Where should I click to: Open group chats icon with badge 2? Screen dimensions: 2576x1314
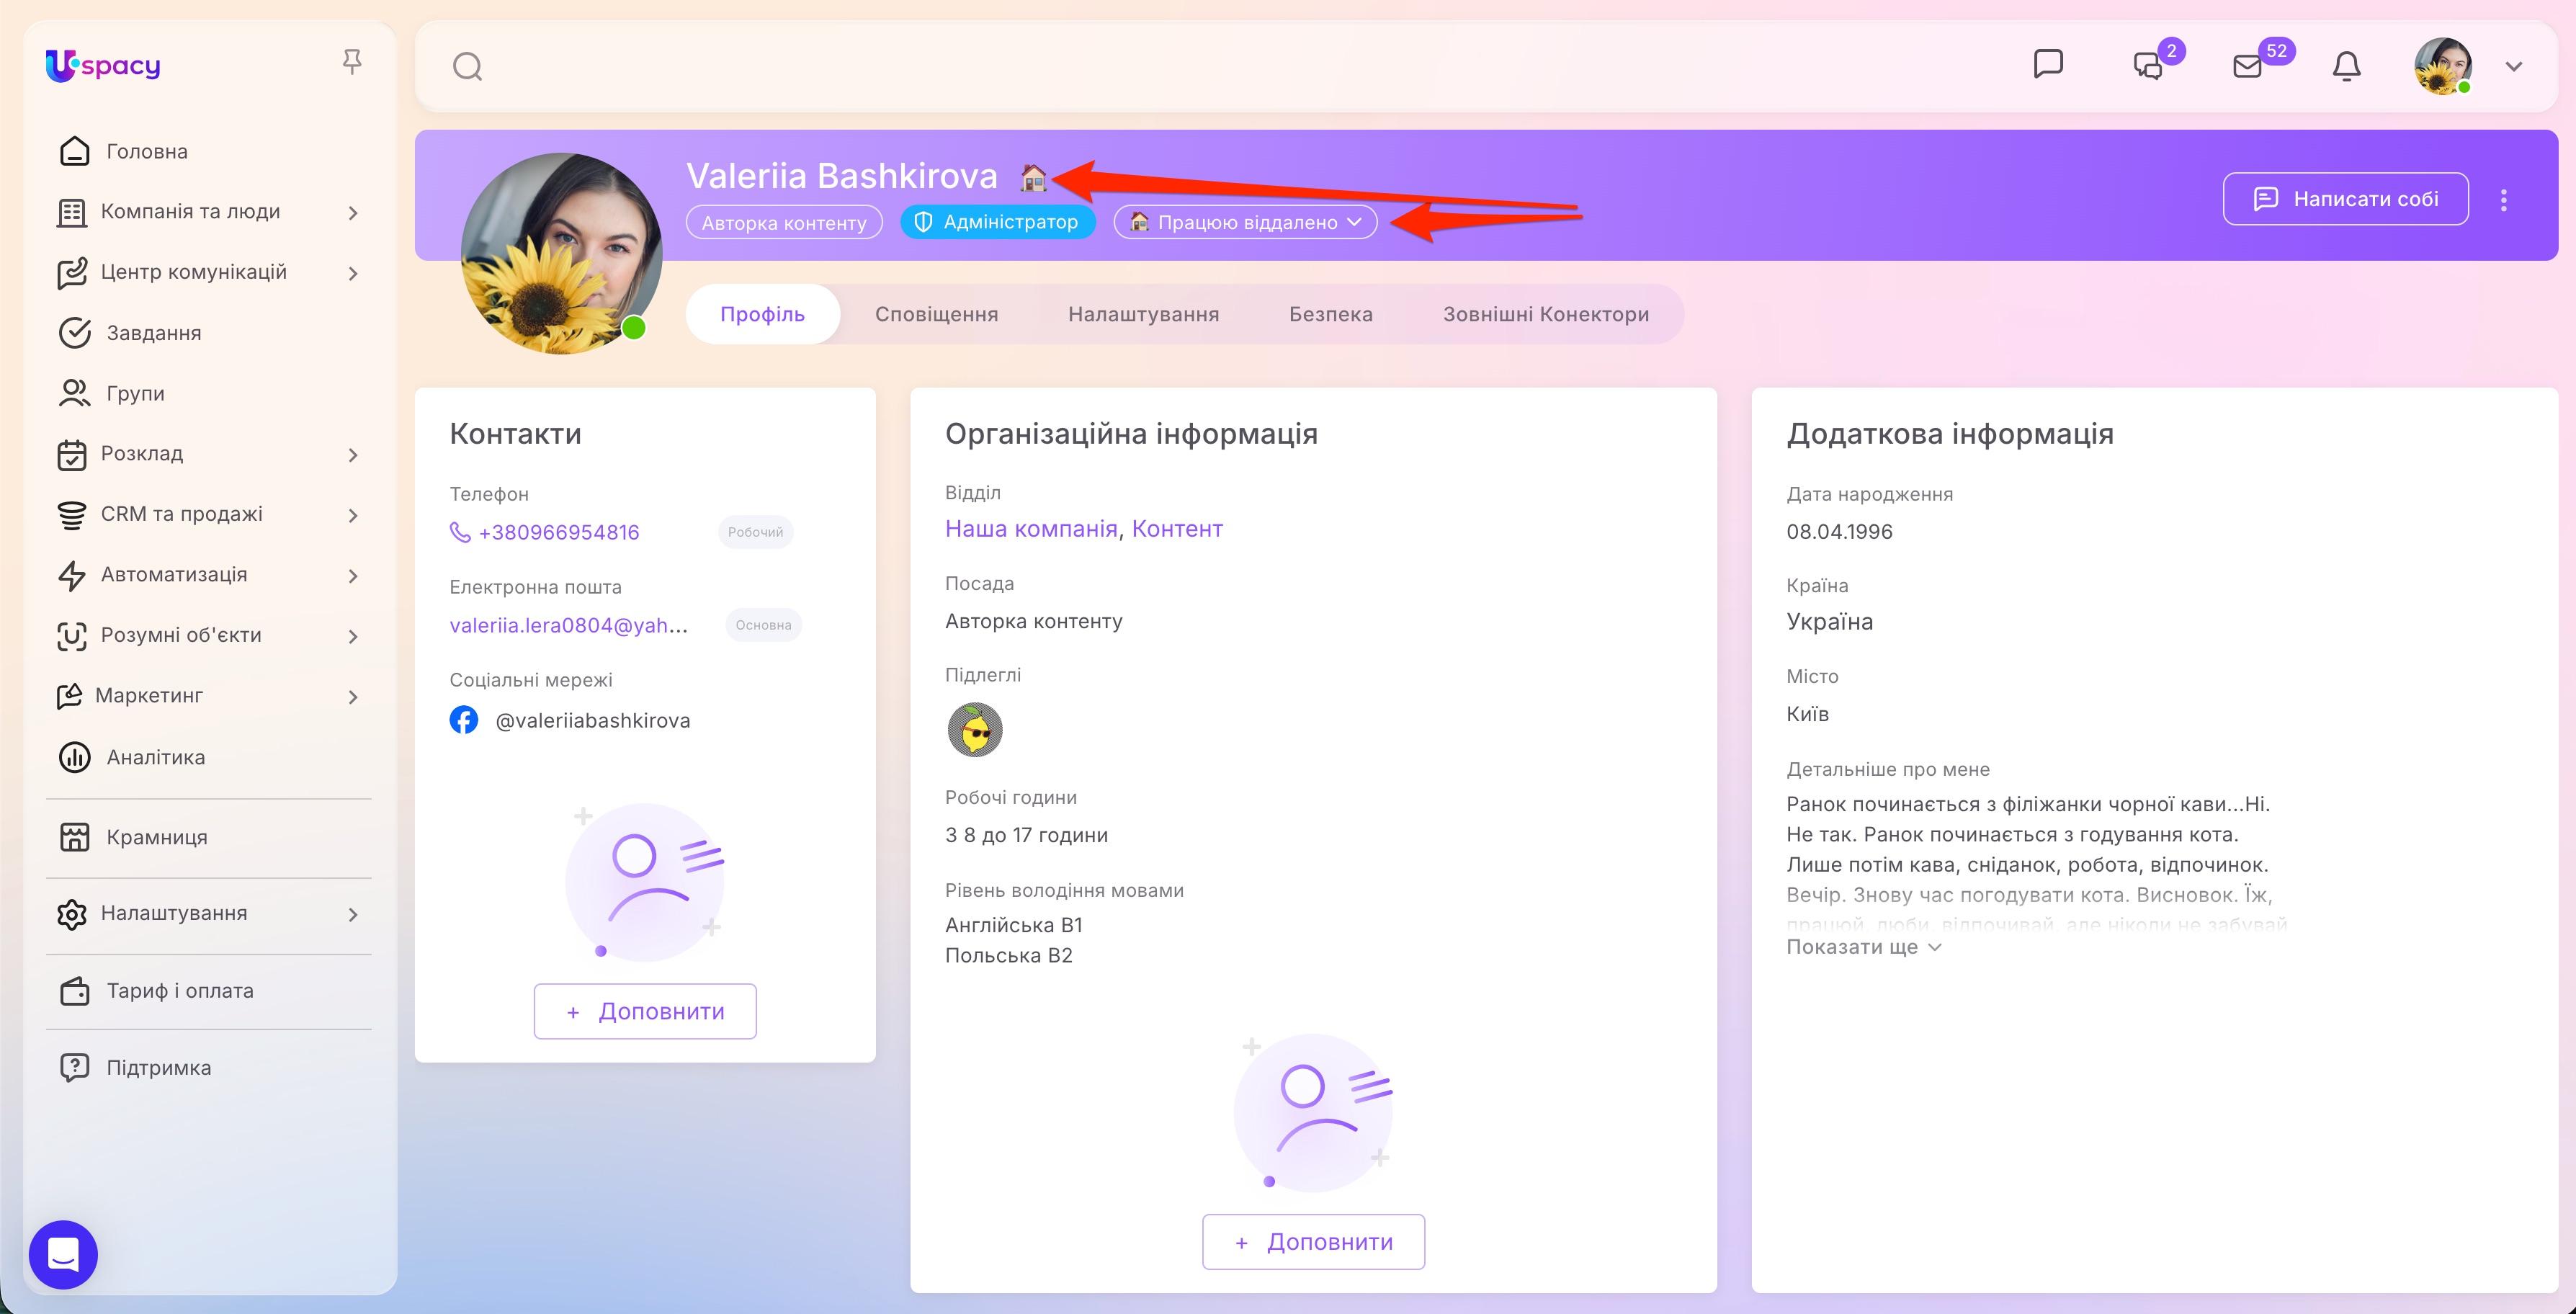coord(2148,66)
